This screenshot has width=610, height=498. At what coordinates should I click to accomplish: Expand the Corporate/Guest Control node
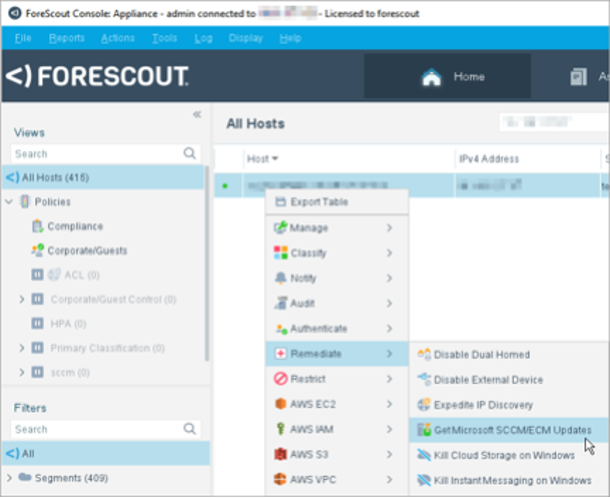coord(22,299)
